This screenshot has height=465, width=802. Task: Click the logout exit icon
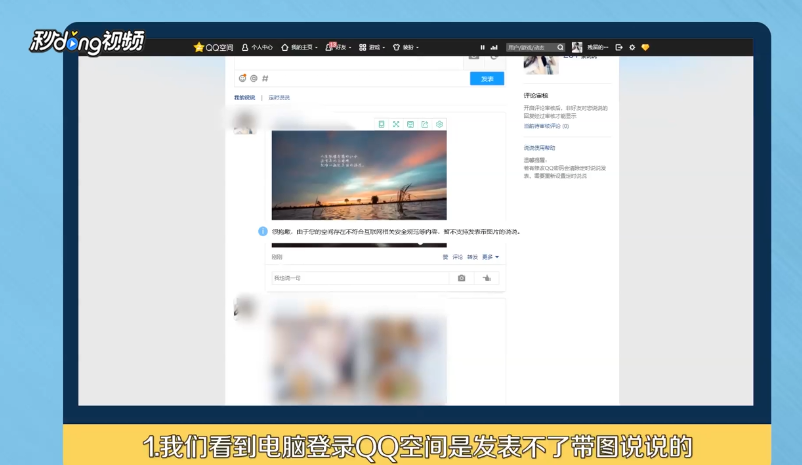[619, 47]
